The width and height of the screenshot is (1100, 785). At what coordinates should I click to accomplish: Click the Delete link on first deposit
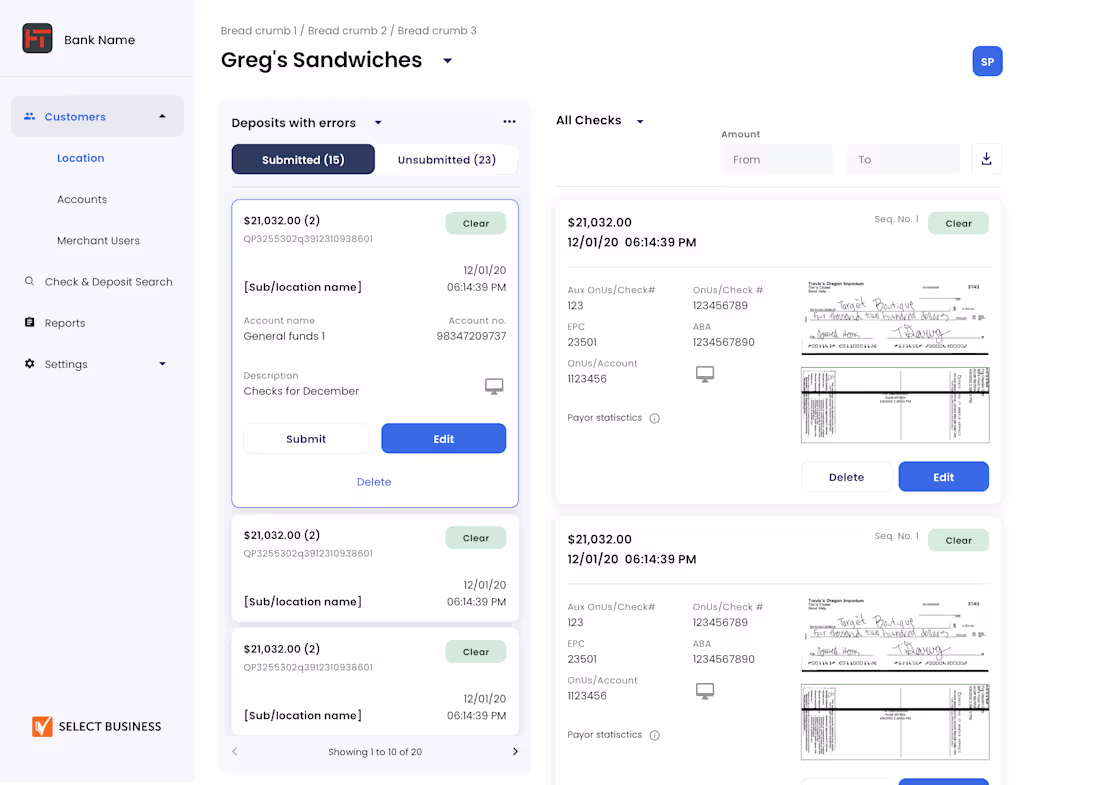coord(374,482)
